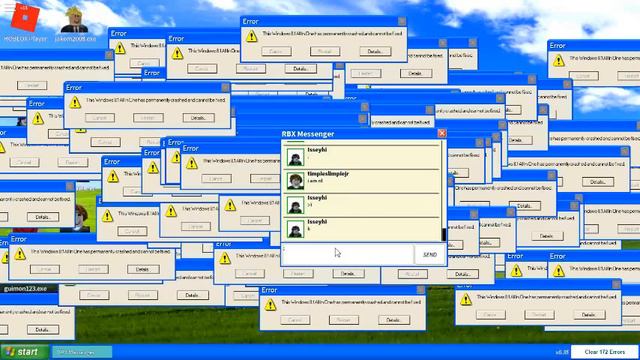Click Details in Error dialog above RBX Messenger

tap(375, 51)
